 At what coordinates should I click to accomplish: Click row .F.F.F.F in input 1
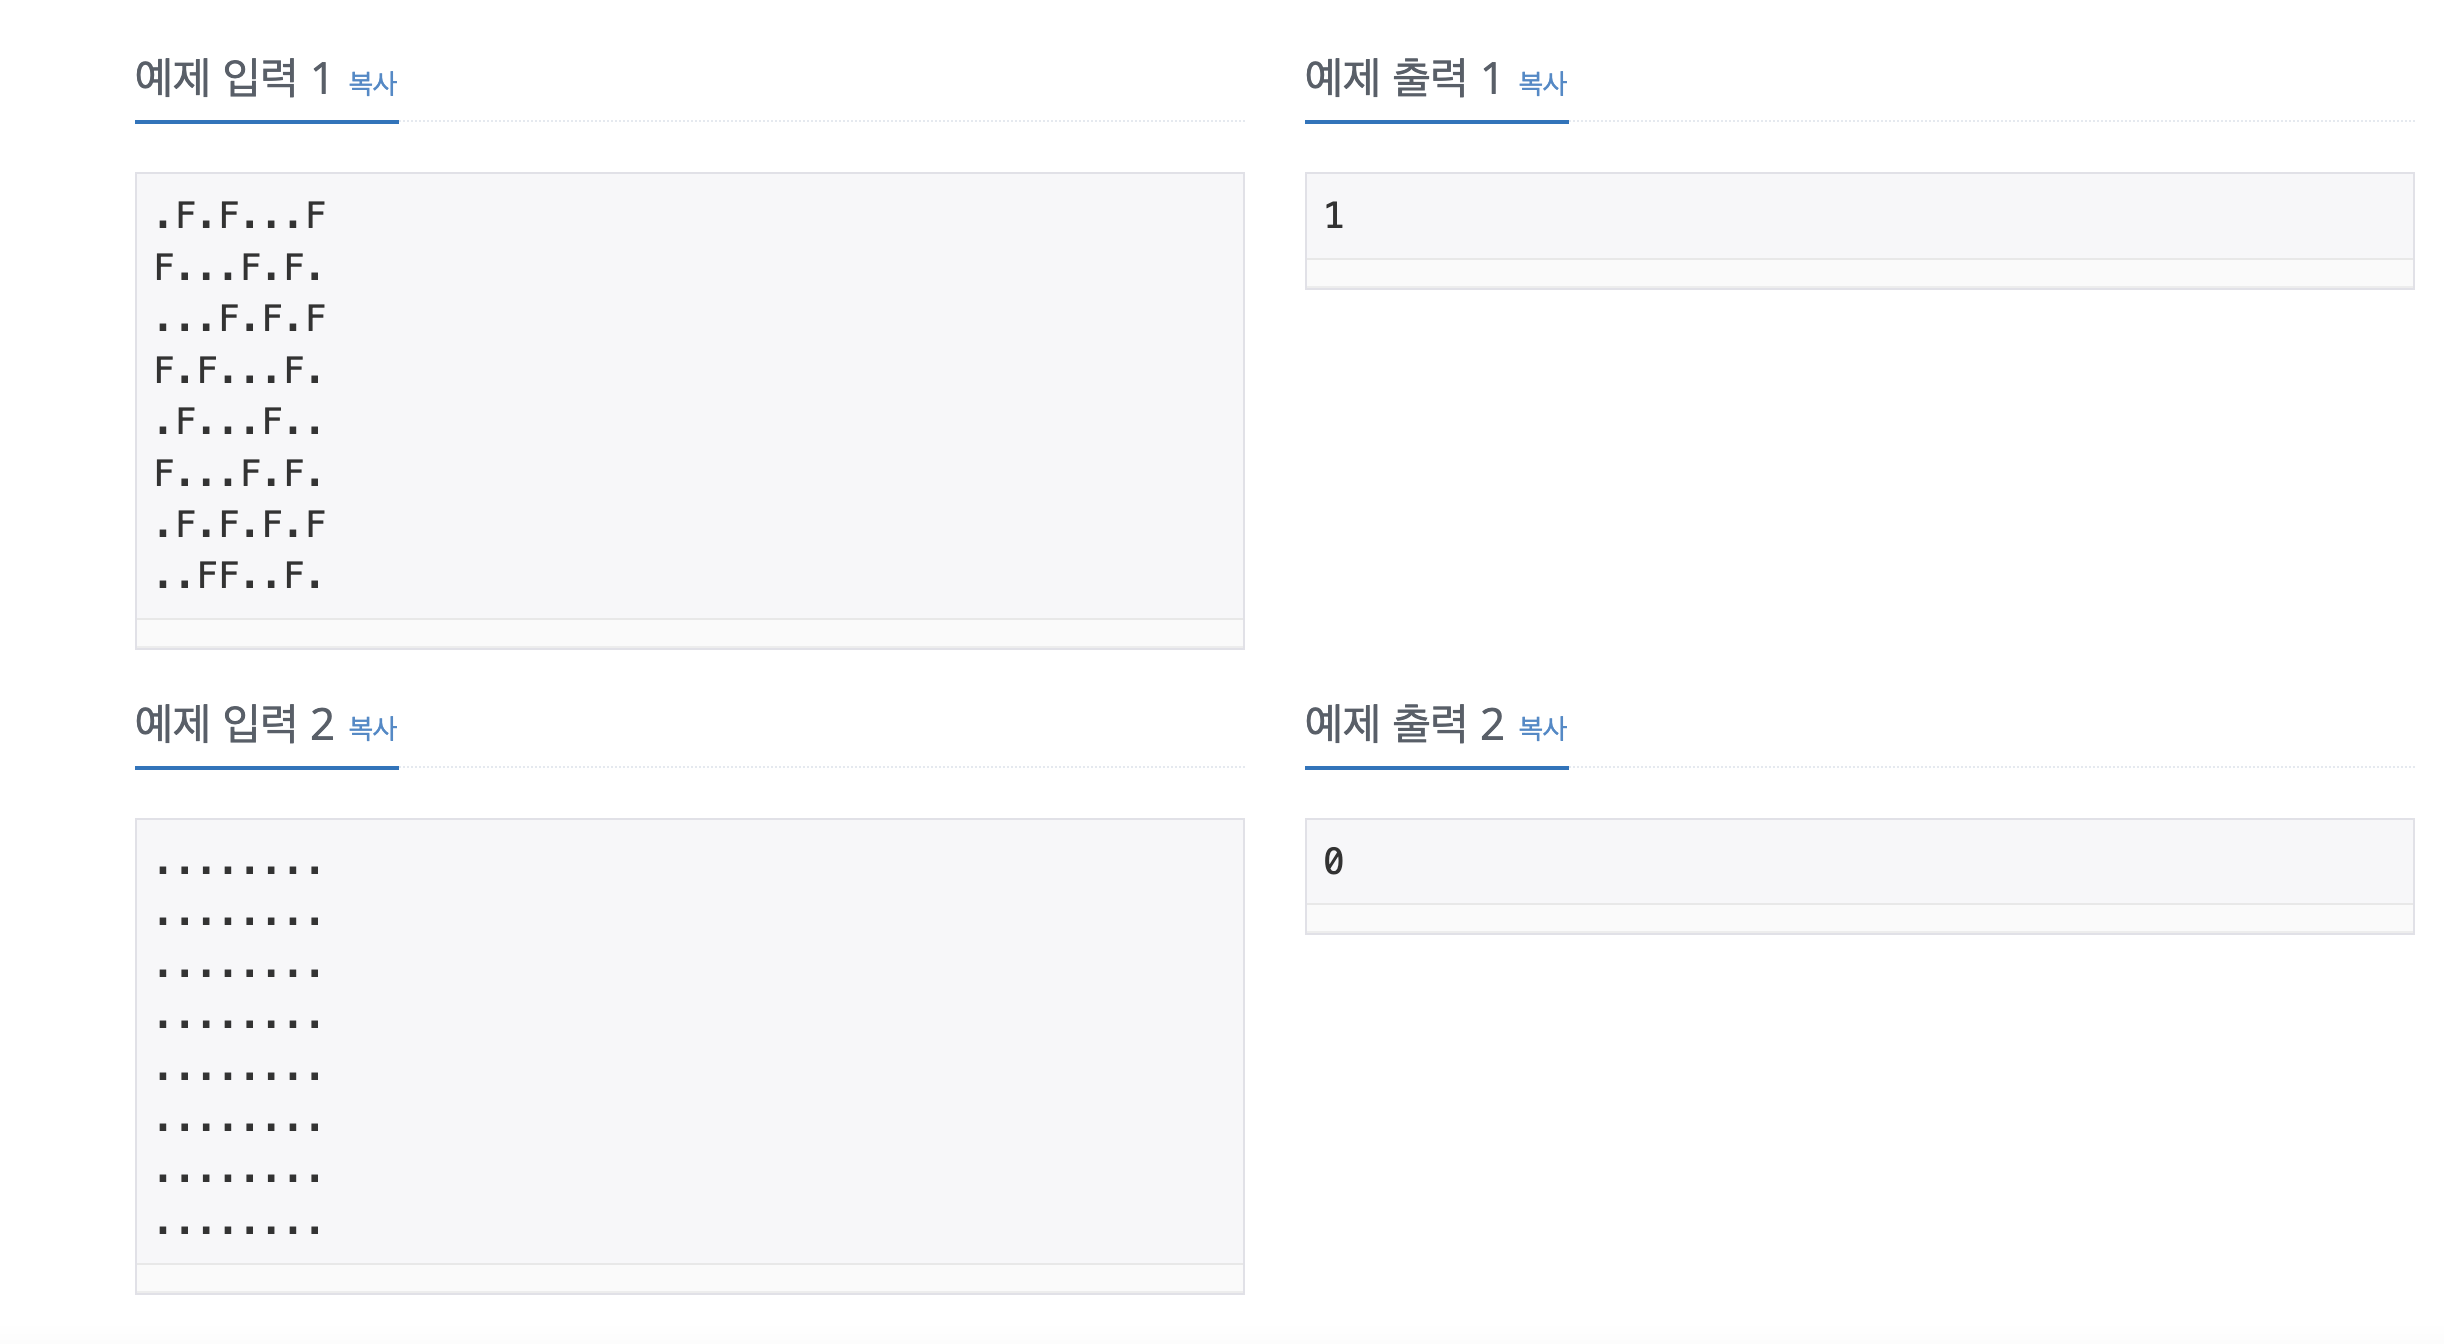pos(240,524)
